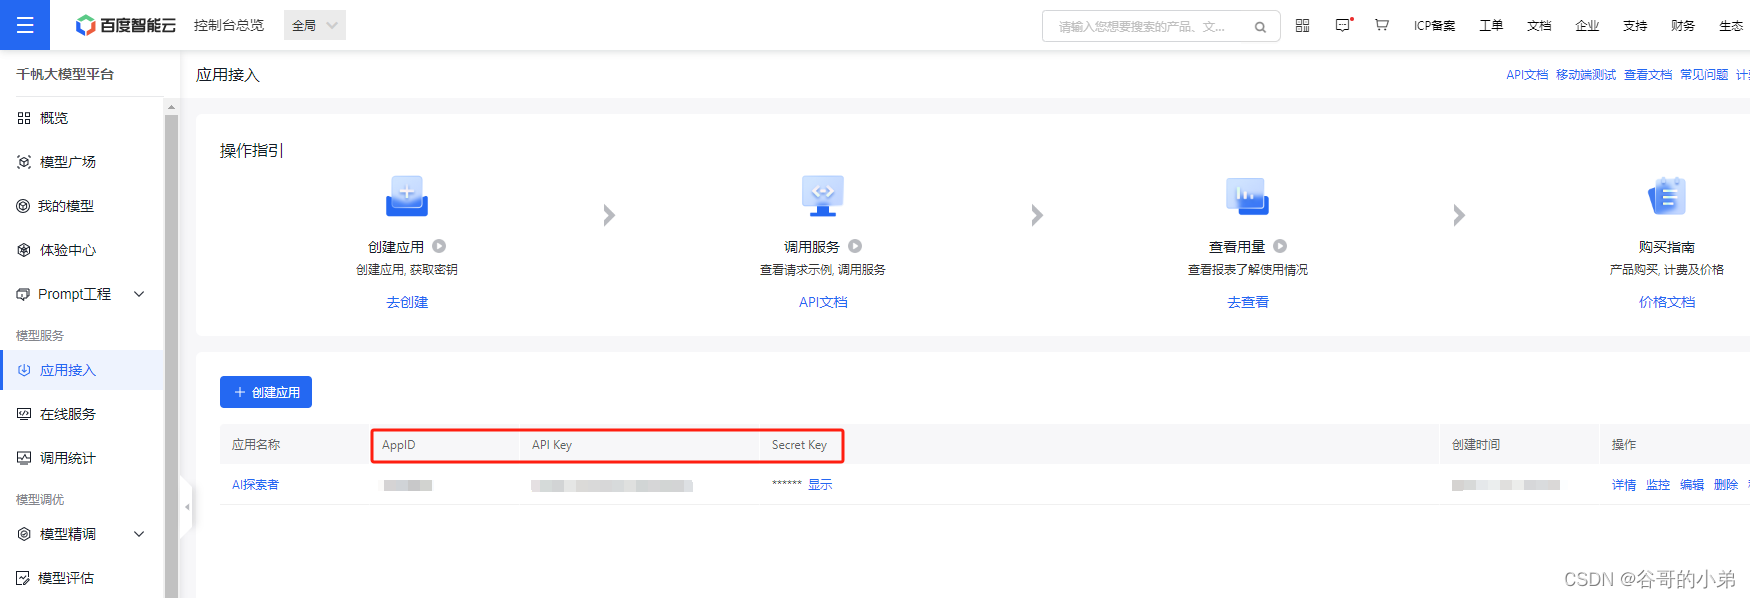The height and width of the screenshot is (598, 1750).
Task: Click the 模型评估 sidebar icon
Action: tap(23, 578)
